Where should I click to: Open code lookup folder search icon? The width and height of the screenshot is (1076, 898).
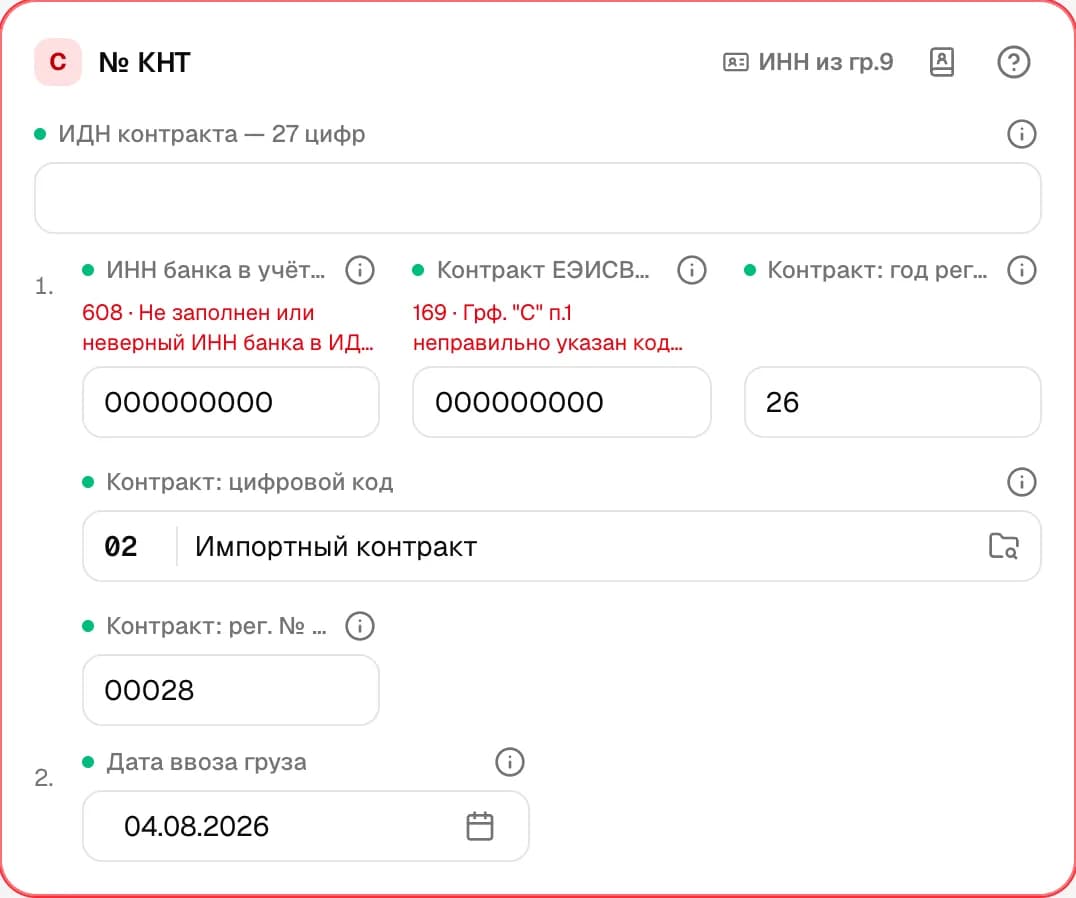(1004, 546)
